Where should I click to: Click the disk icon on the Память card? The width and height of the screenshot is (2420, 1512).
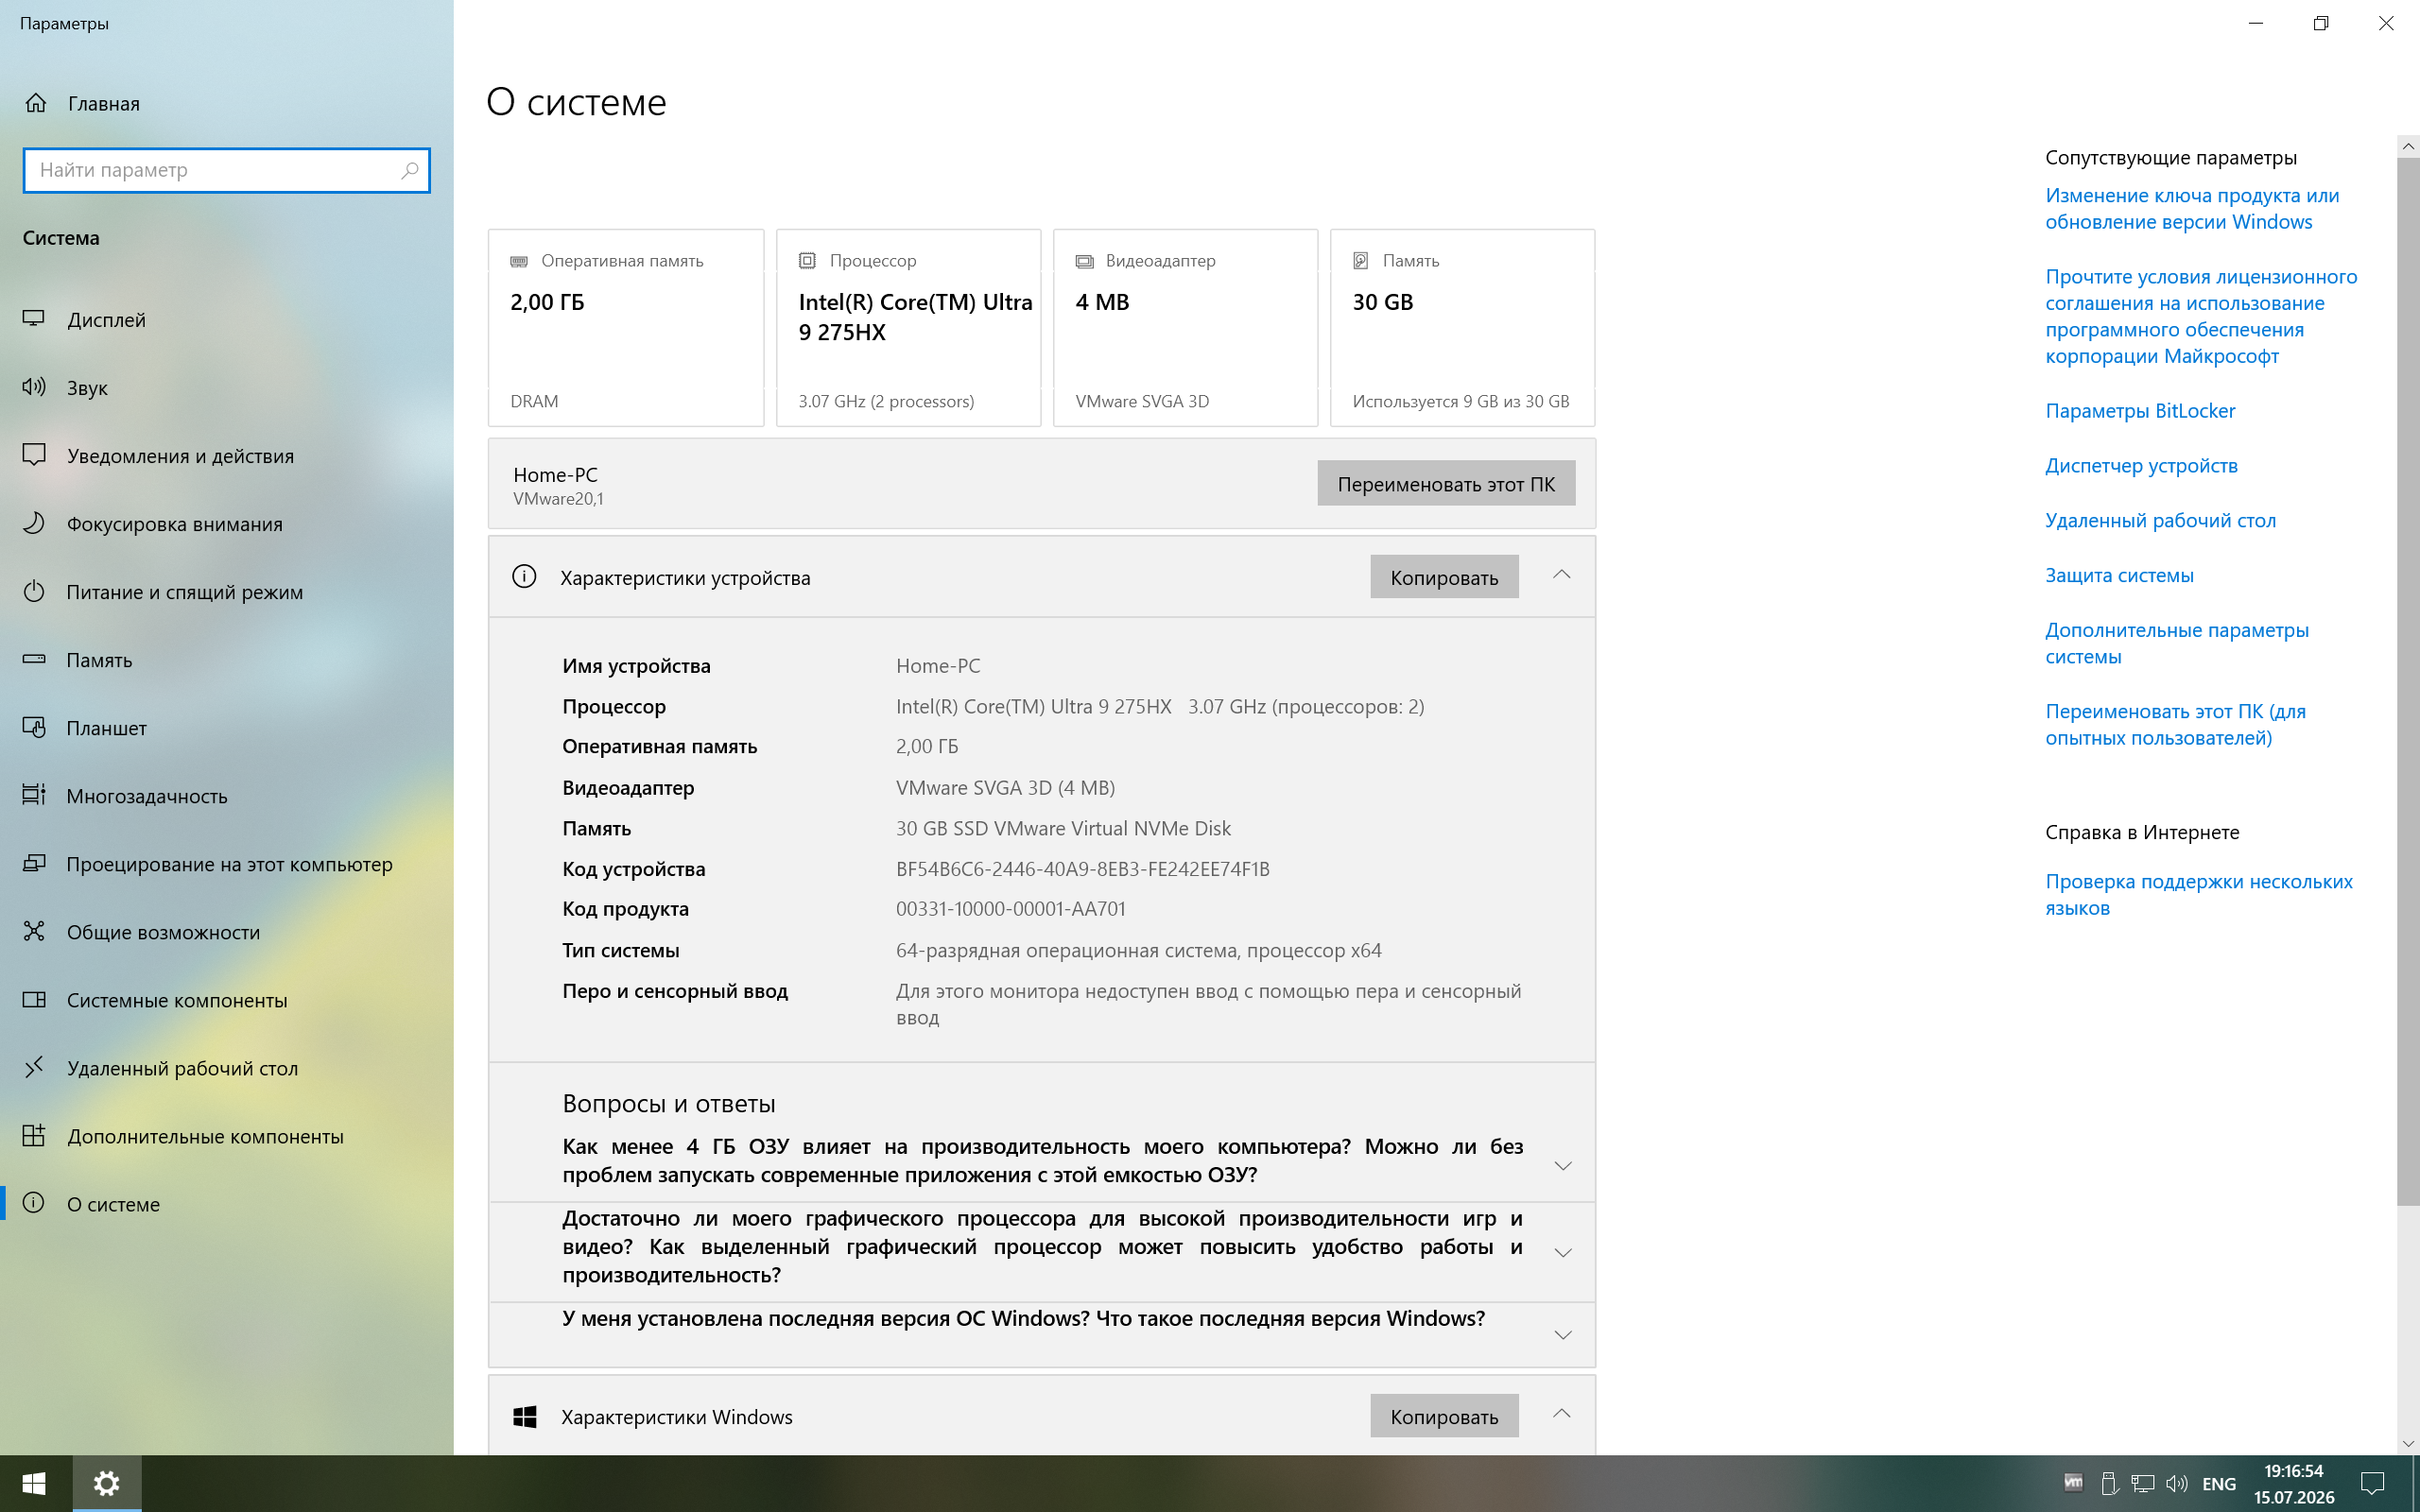click(x=1361, y=261)
